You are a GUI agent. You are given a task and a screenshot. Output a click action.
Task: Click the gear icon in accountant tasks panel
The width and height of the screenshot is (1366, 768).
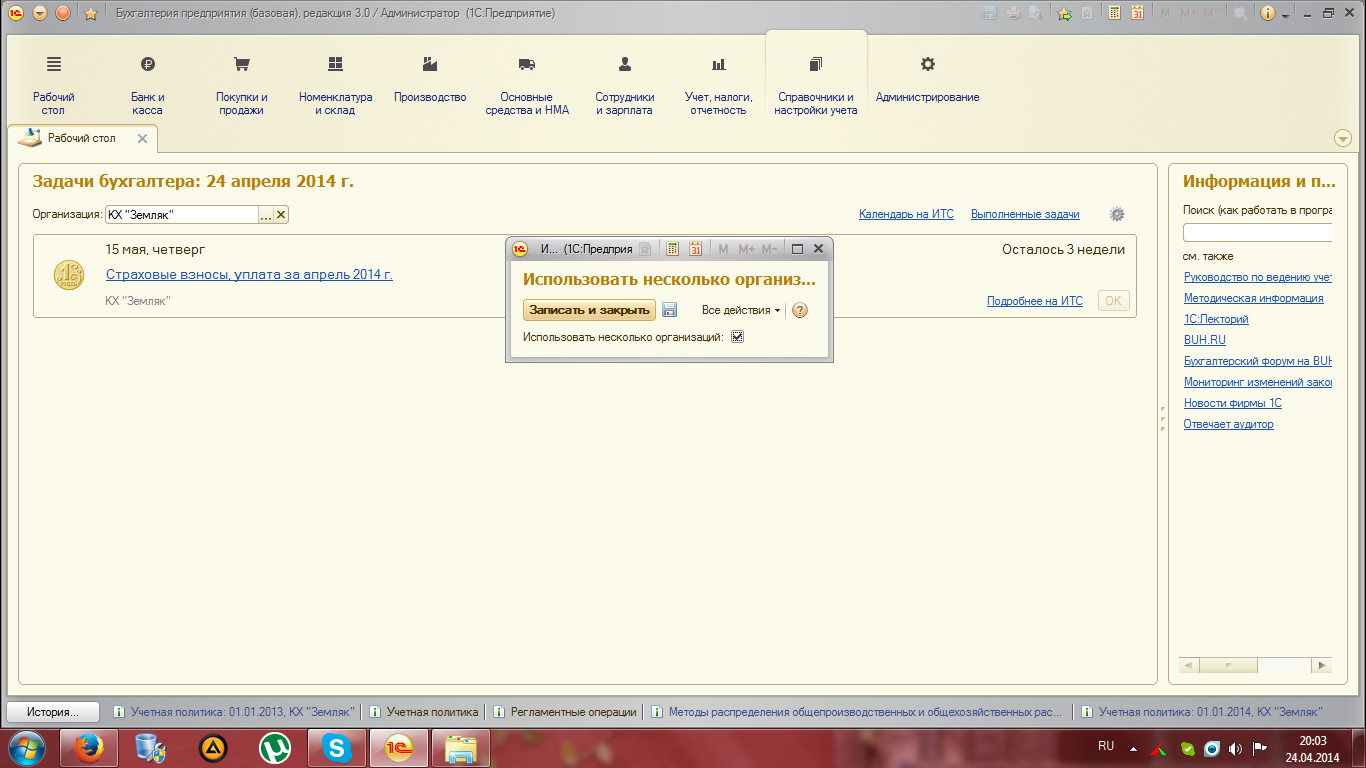pos(1117,214)
